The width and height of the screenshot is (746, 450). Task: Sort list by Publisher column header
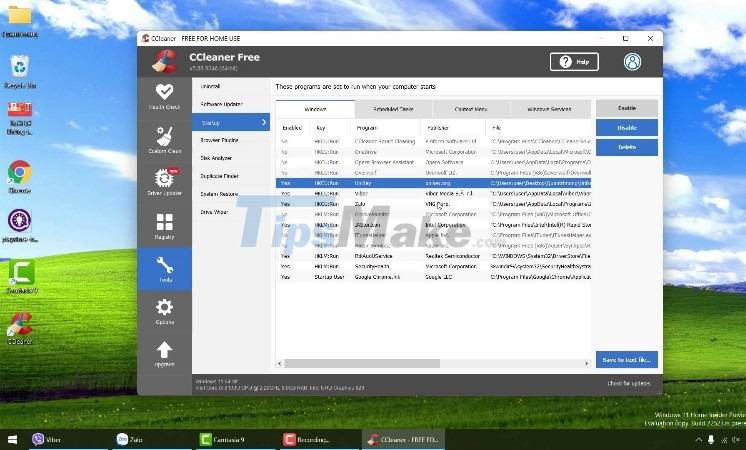(453, 128)
